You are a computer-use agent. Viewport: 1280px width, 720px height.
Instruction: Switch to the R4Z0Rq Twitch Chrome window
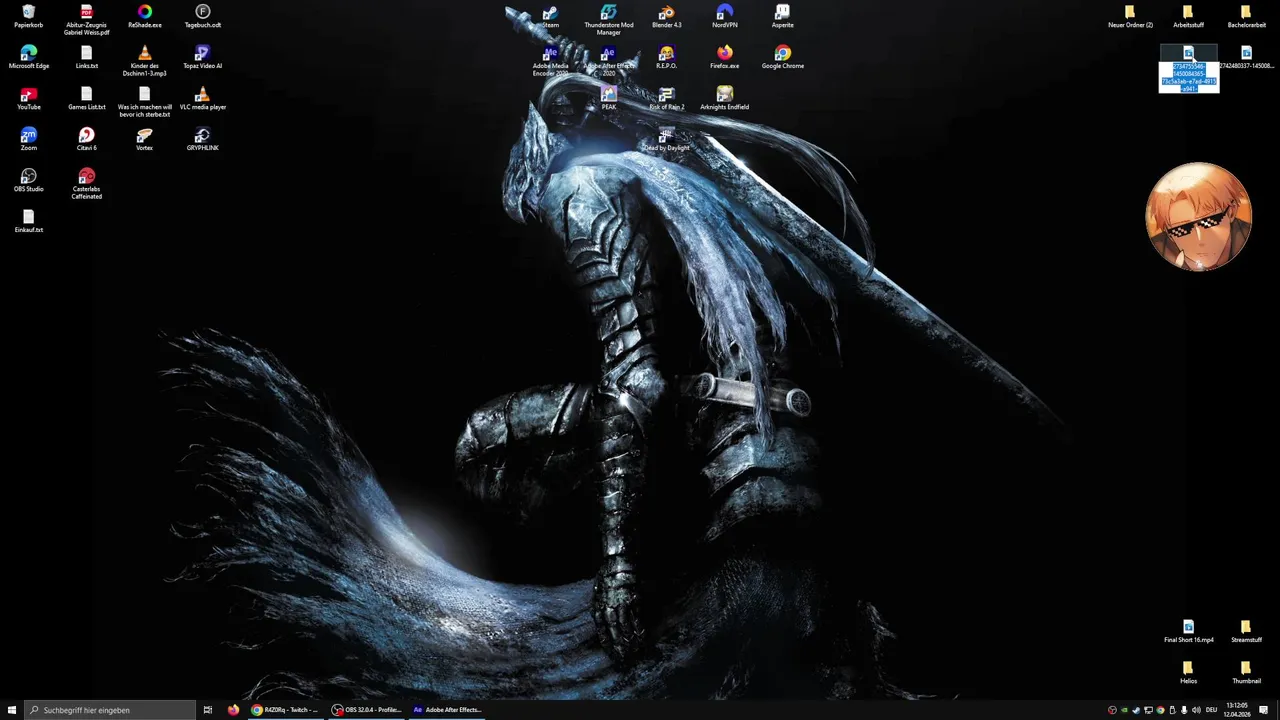point(286,710)
